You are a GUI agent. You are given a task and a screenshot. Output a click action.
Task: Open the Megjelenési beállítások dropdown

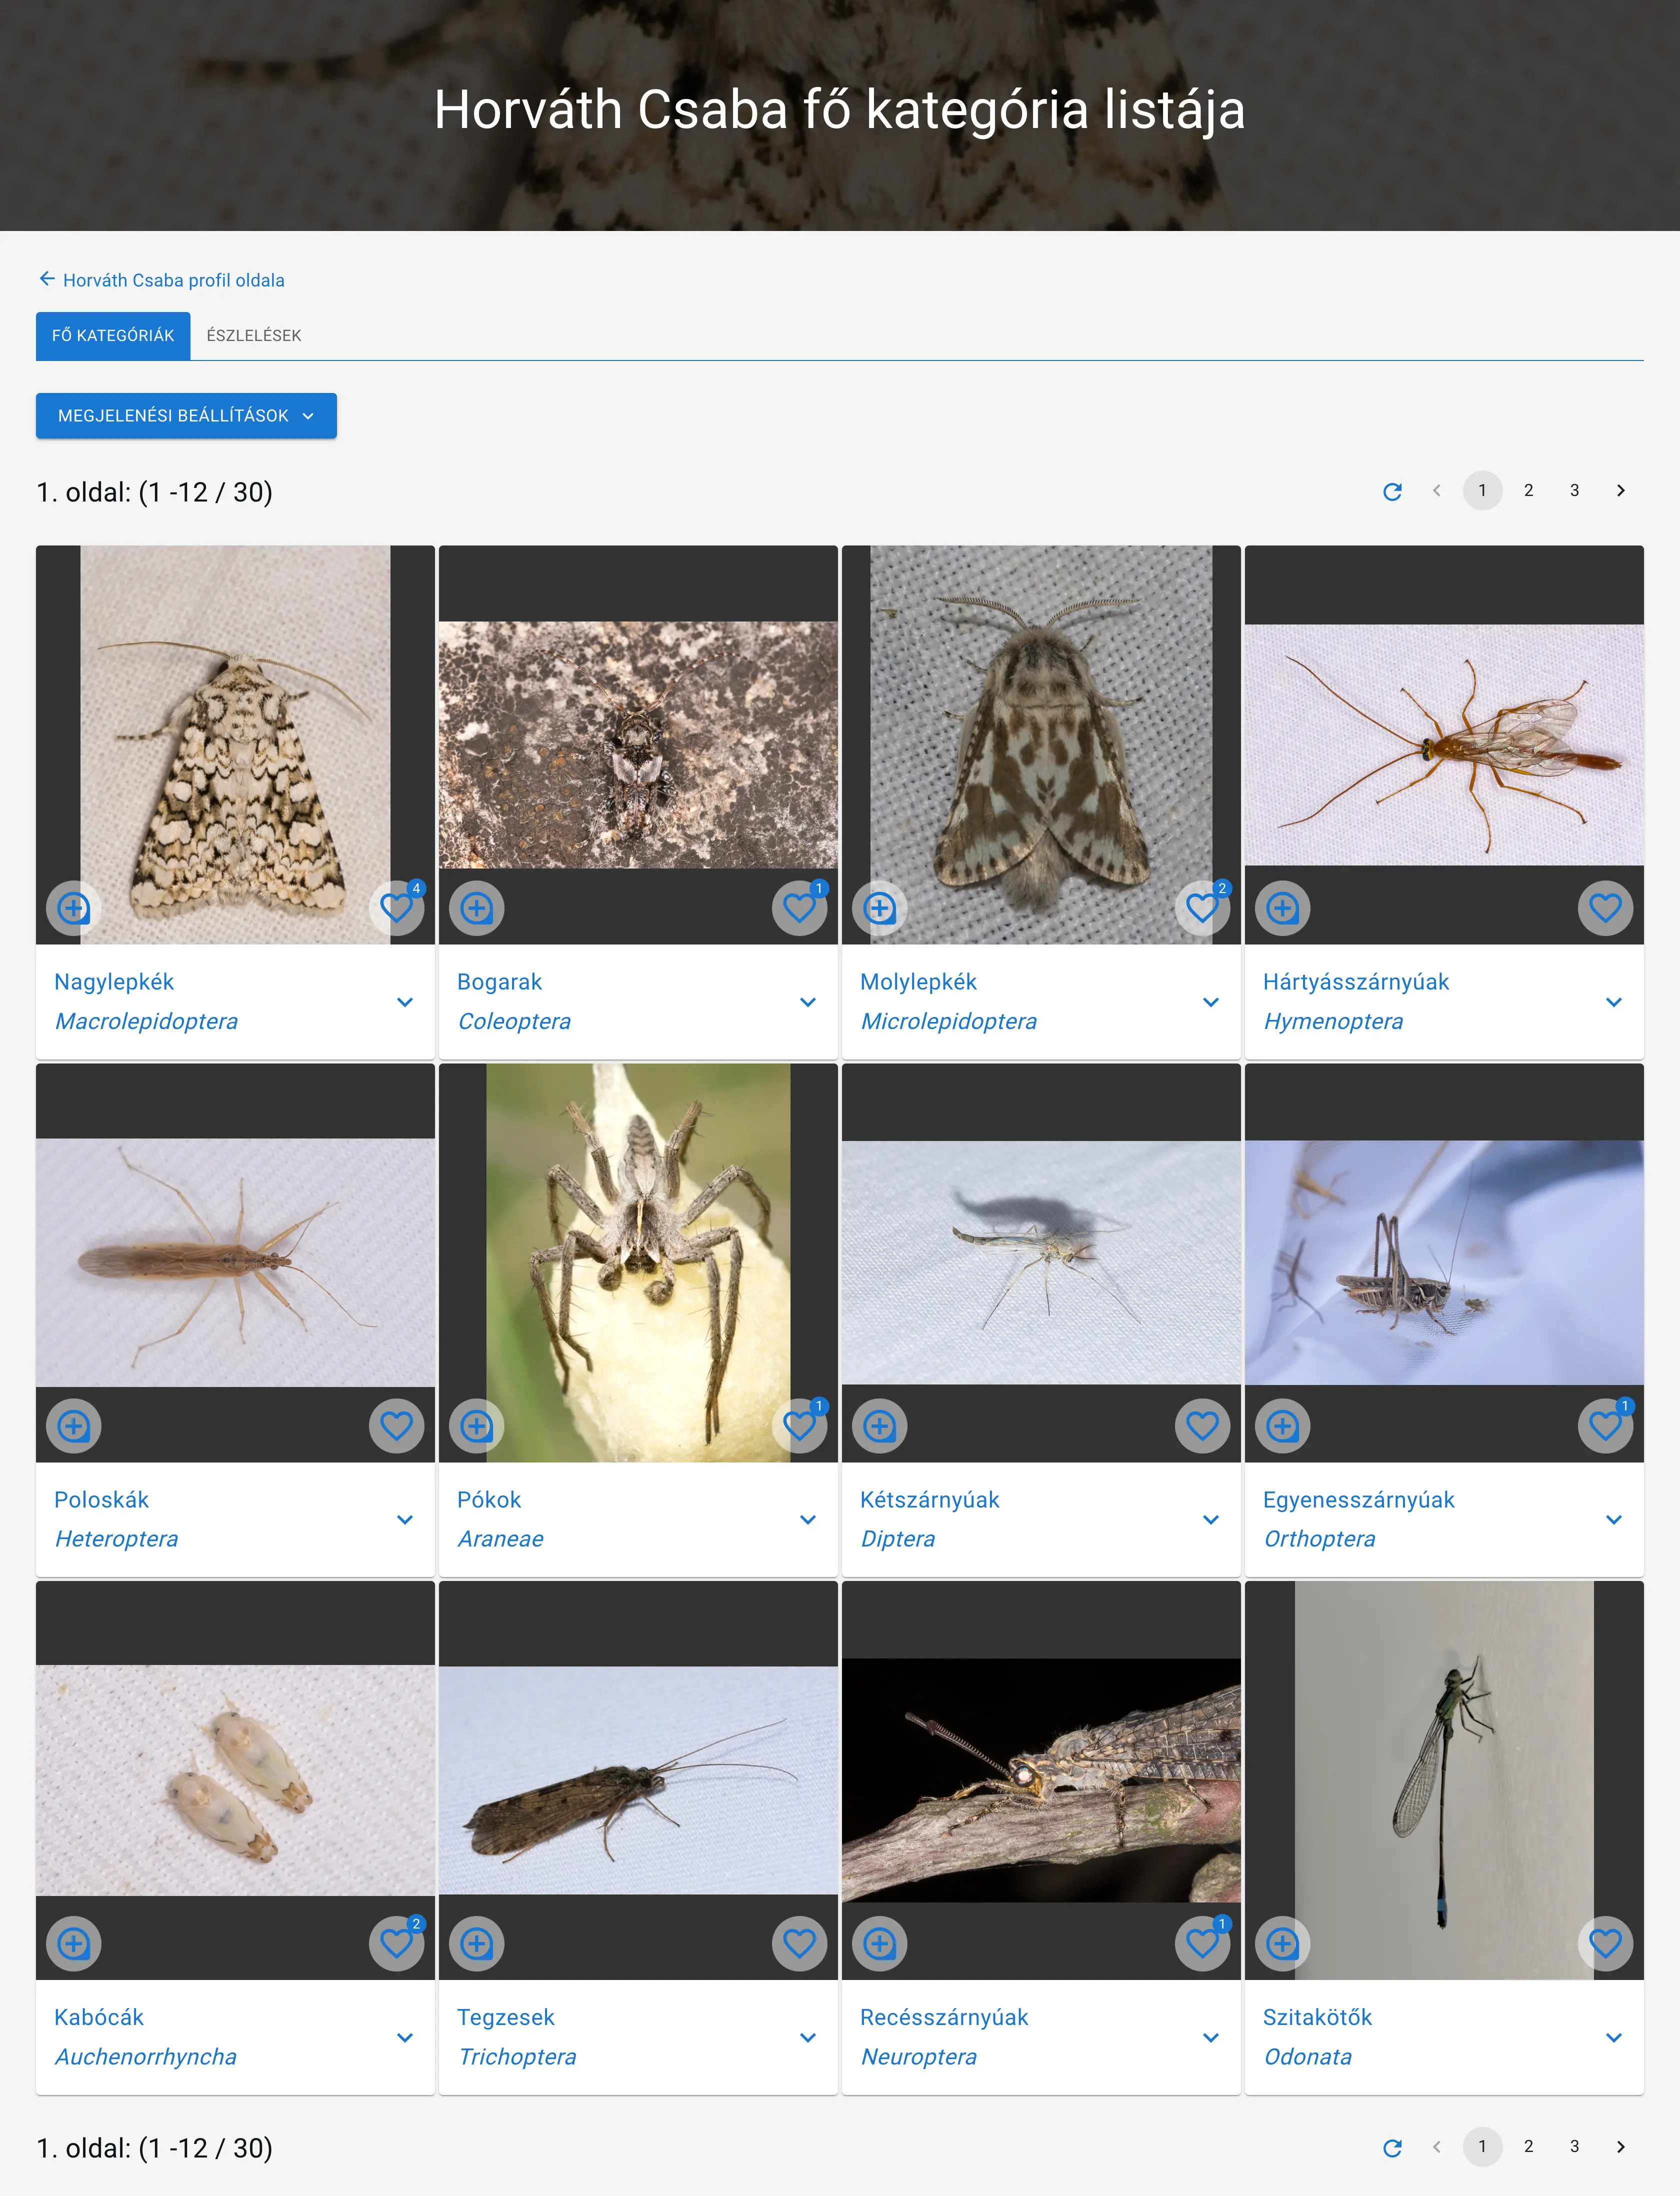coord(186,415)
